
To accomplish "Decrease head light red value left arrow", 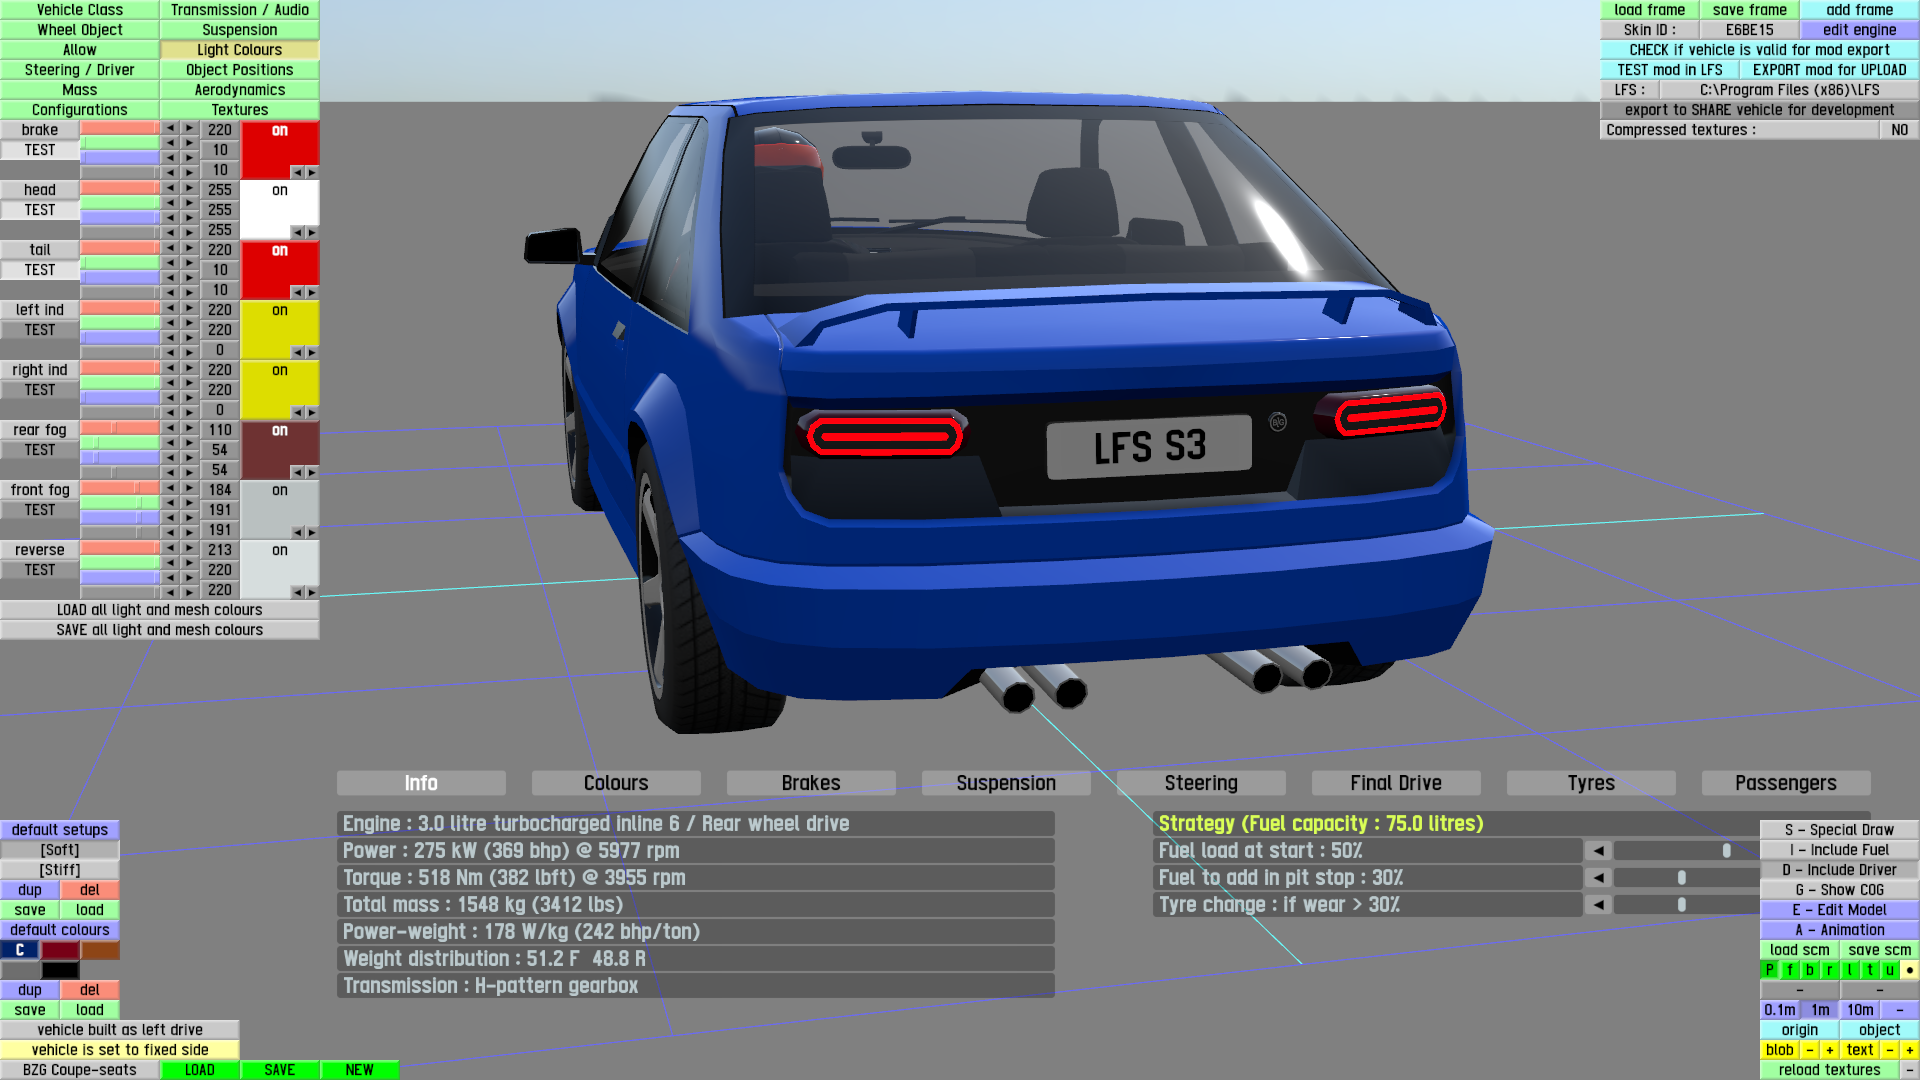I will pyautogui.click(x=171, y=188).
